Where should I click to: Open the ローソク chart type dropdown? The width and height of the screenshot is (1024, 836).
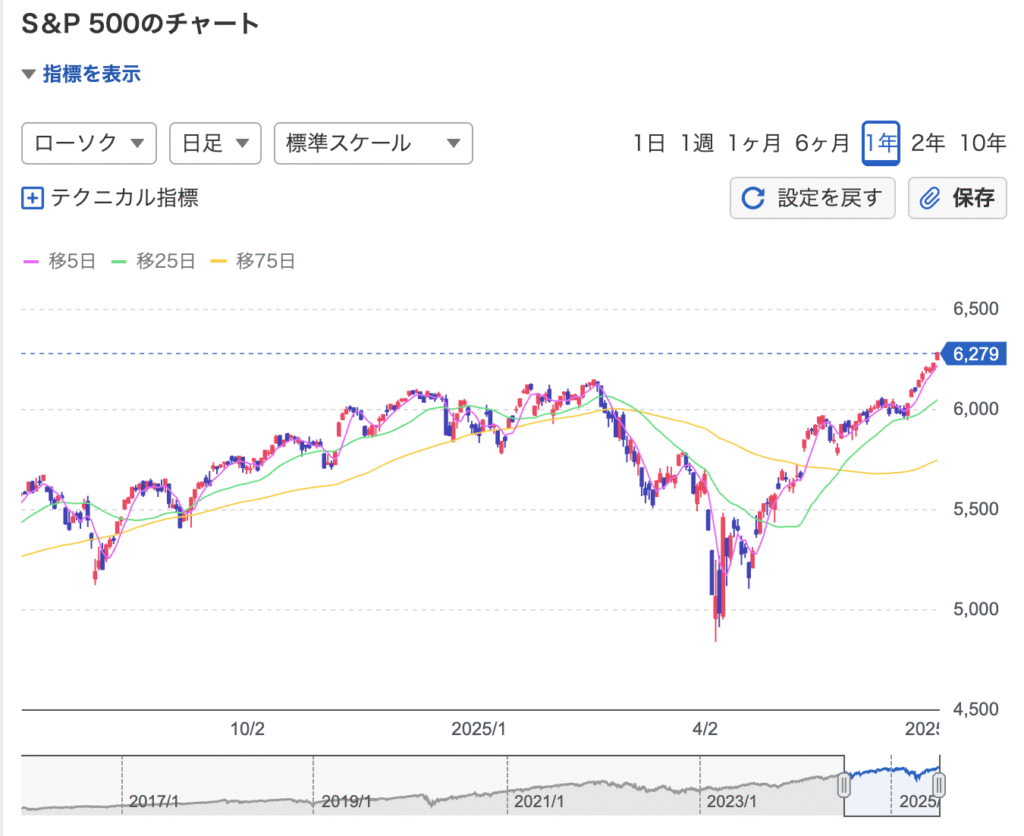(89, 143)
